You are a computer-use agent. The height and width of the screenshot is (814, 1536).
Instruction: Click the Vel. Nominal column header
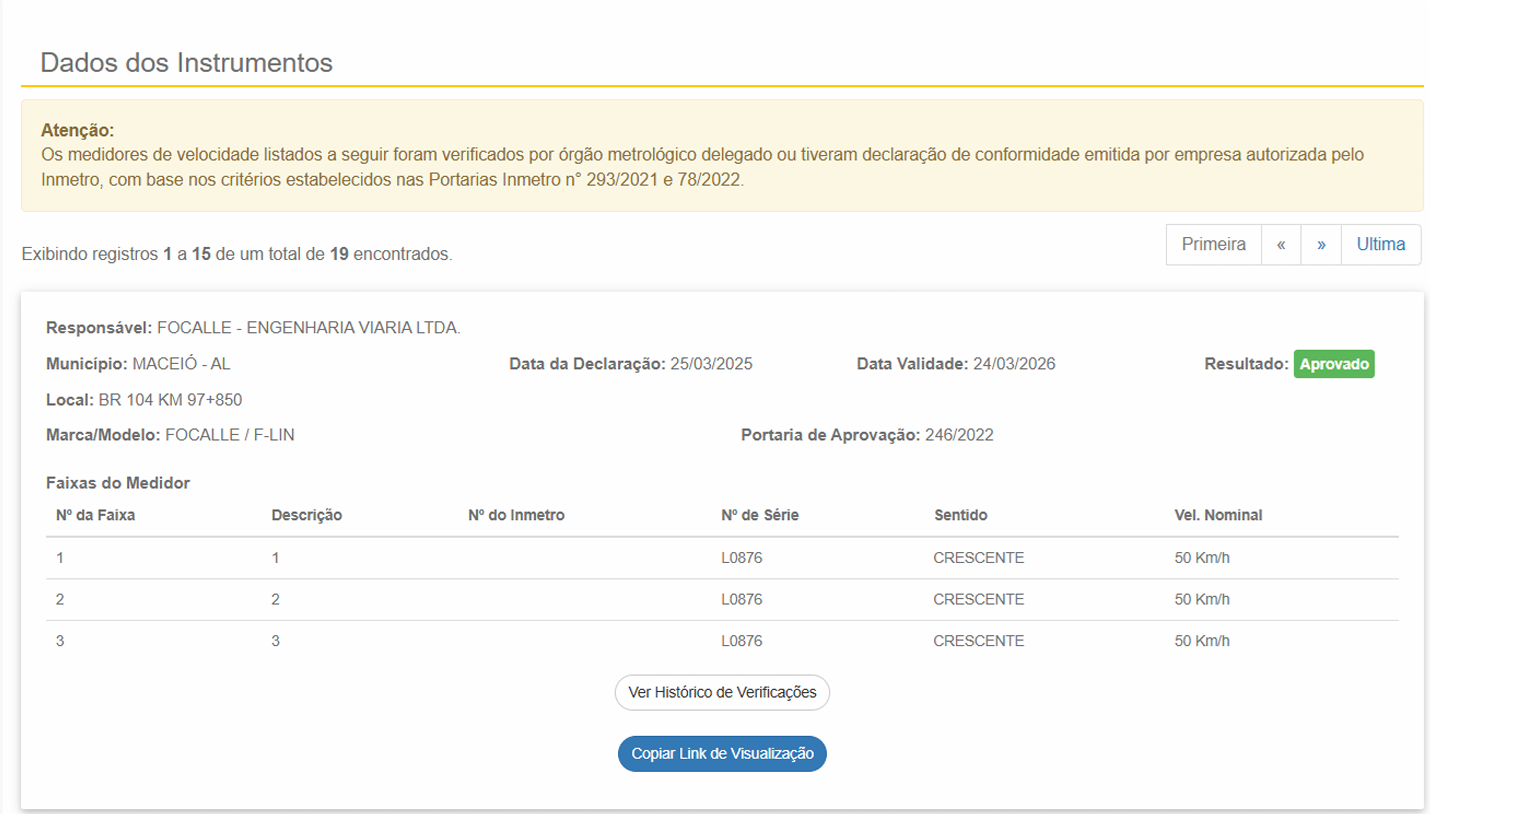point(1218,515)
